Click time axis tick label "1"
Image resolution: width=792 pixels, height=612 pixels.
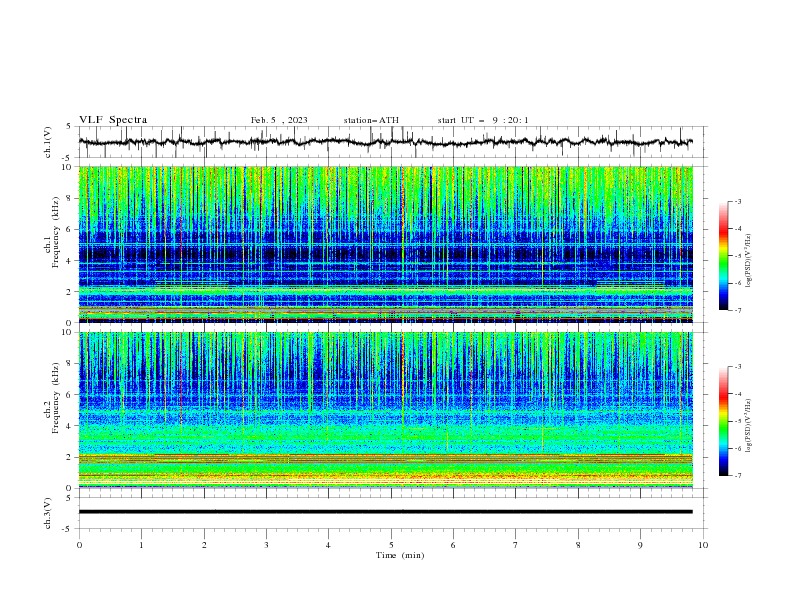click(141, 545)
